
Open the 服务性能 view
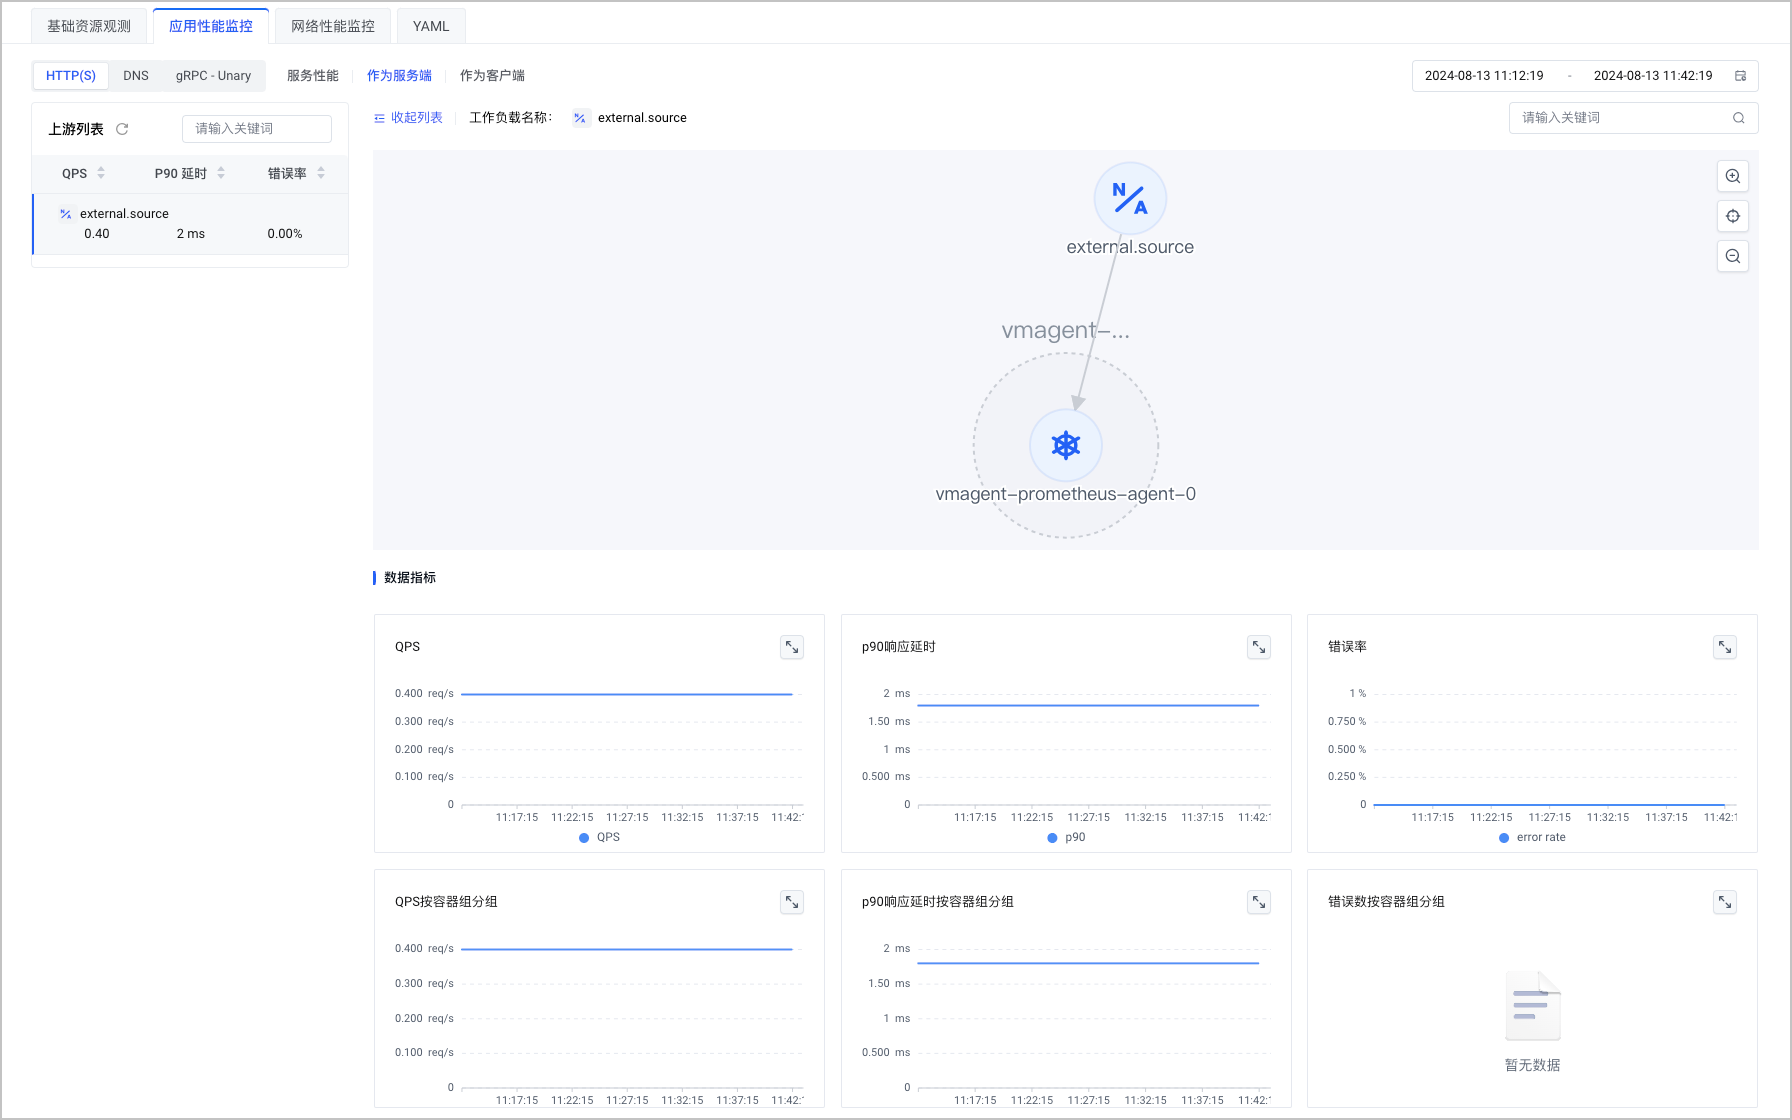click(x=313, y=76)
